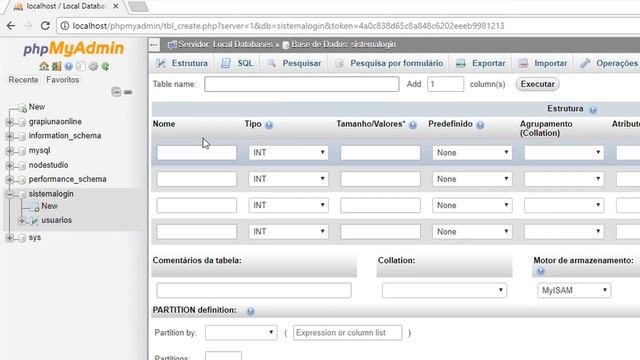Open Predefinido dropdown in first column row

[472, 153]
